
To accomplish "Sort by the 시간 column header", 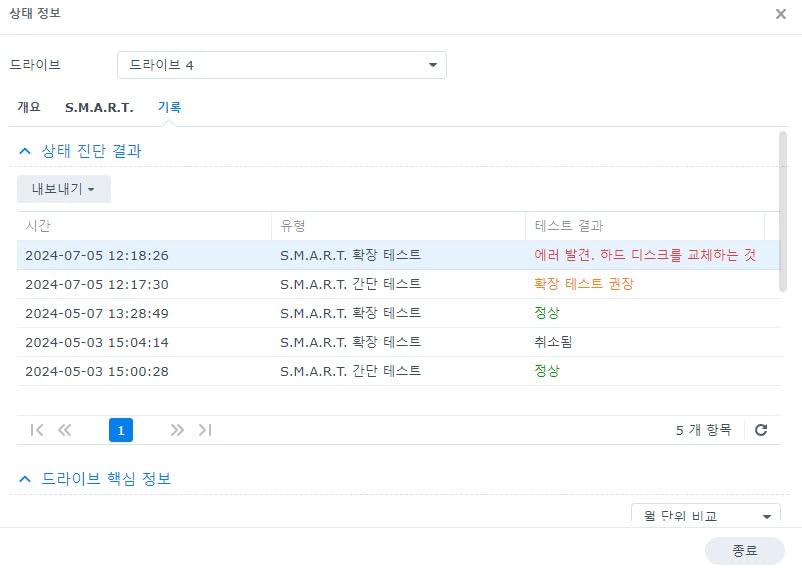I will click(144, 225).
